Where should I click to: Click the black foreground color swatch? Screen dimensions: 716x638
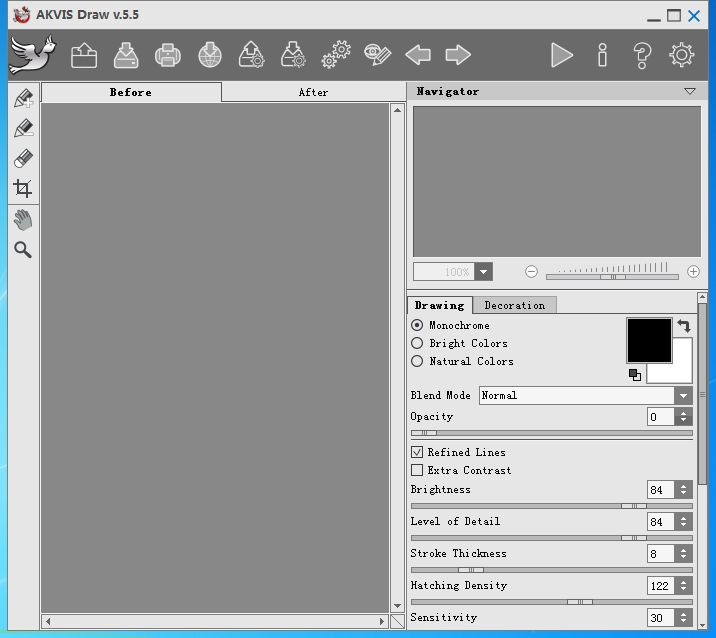coord(649,340)
